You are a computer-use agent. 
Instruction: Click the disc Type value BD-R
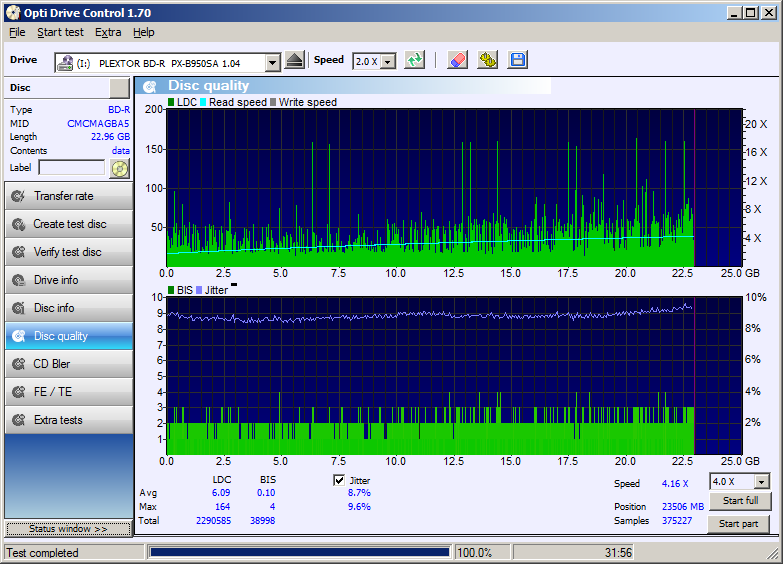pyautogui.click(x=119, y=110)
